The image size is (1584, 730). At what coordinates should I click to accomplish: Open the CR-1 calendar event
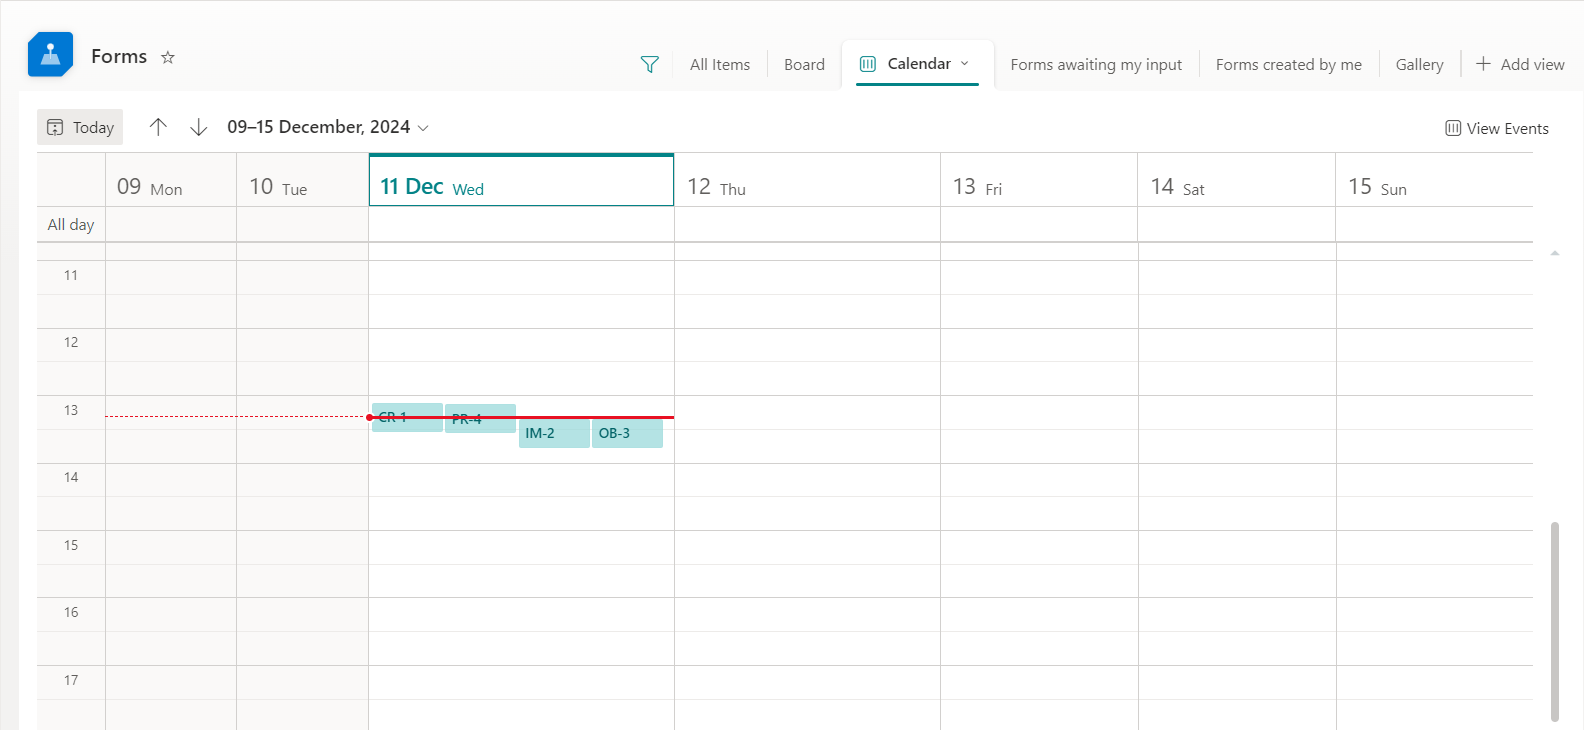(407, 417)
